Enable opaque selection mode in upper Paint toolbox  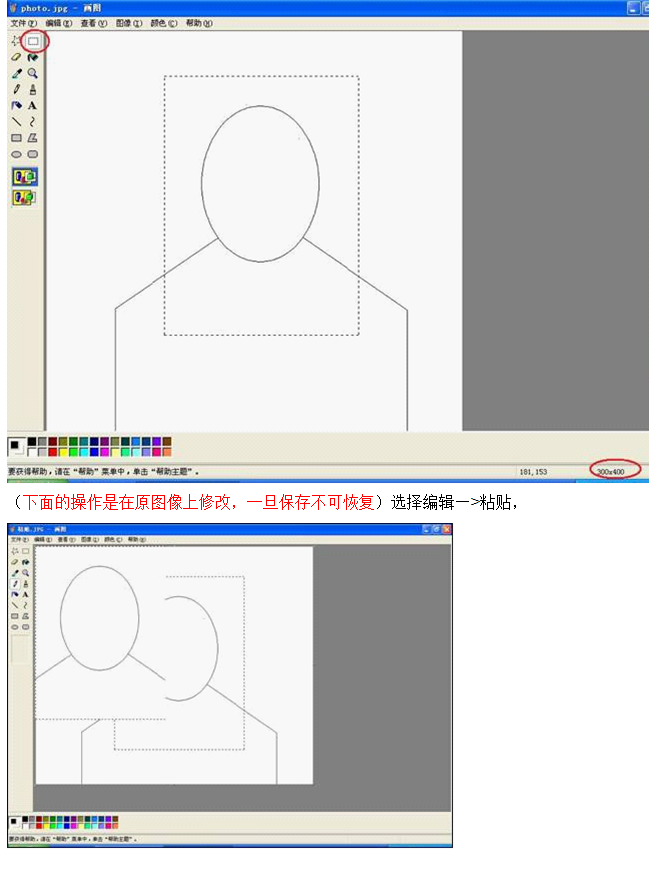24,177
